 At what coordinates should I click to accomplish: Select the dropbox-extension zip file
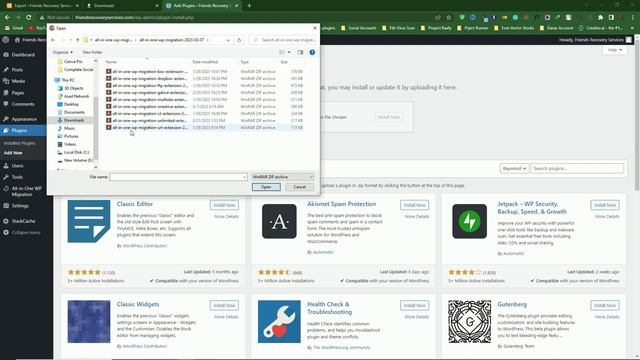(204, 78)
